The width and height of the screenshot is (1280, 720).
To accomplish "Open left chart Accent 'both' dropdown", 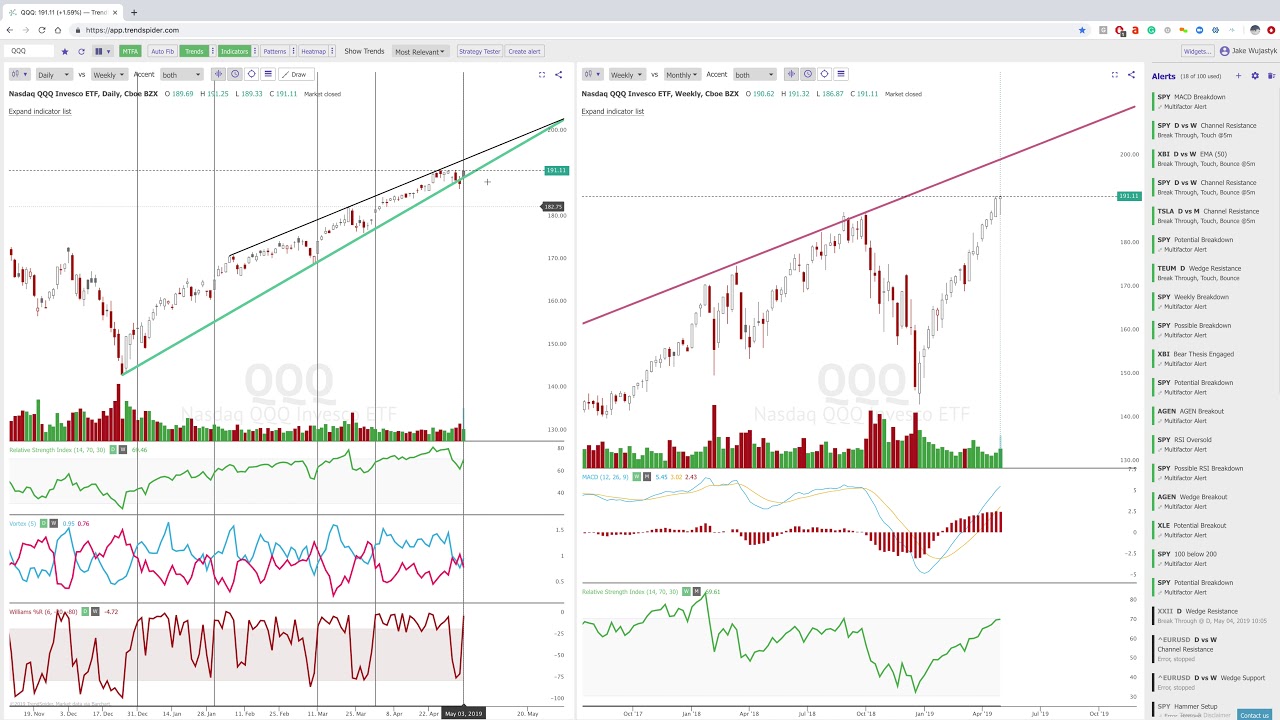I will [x=181, y=74].
